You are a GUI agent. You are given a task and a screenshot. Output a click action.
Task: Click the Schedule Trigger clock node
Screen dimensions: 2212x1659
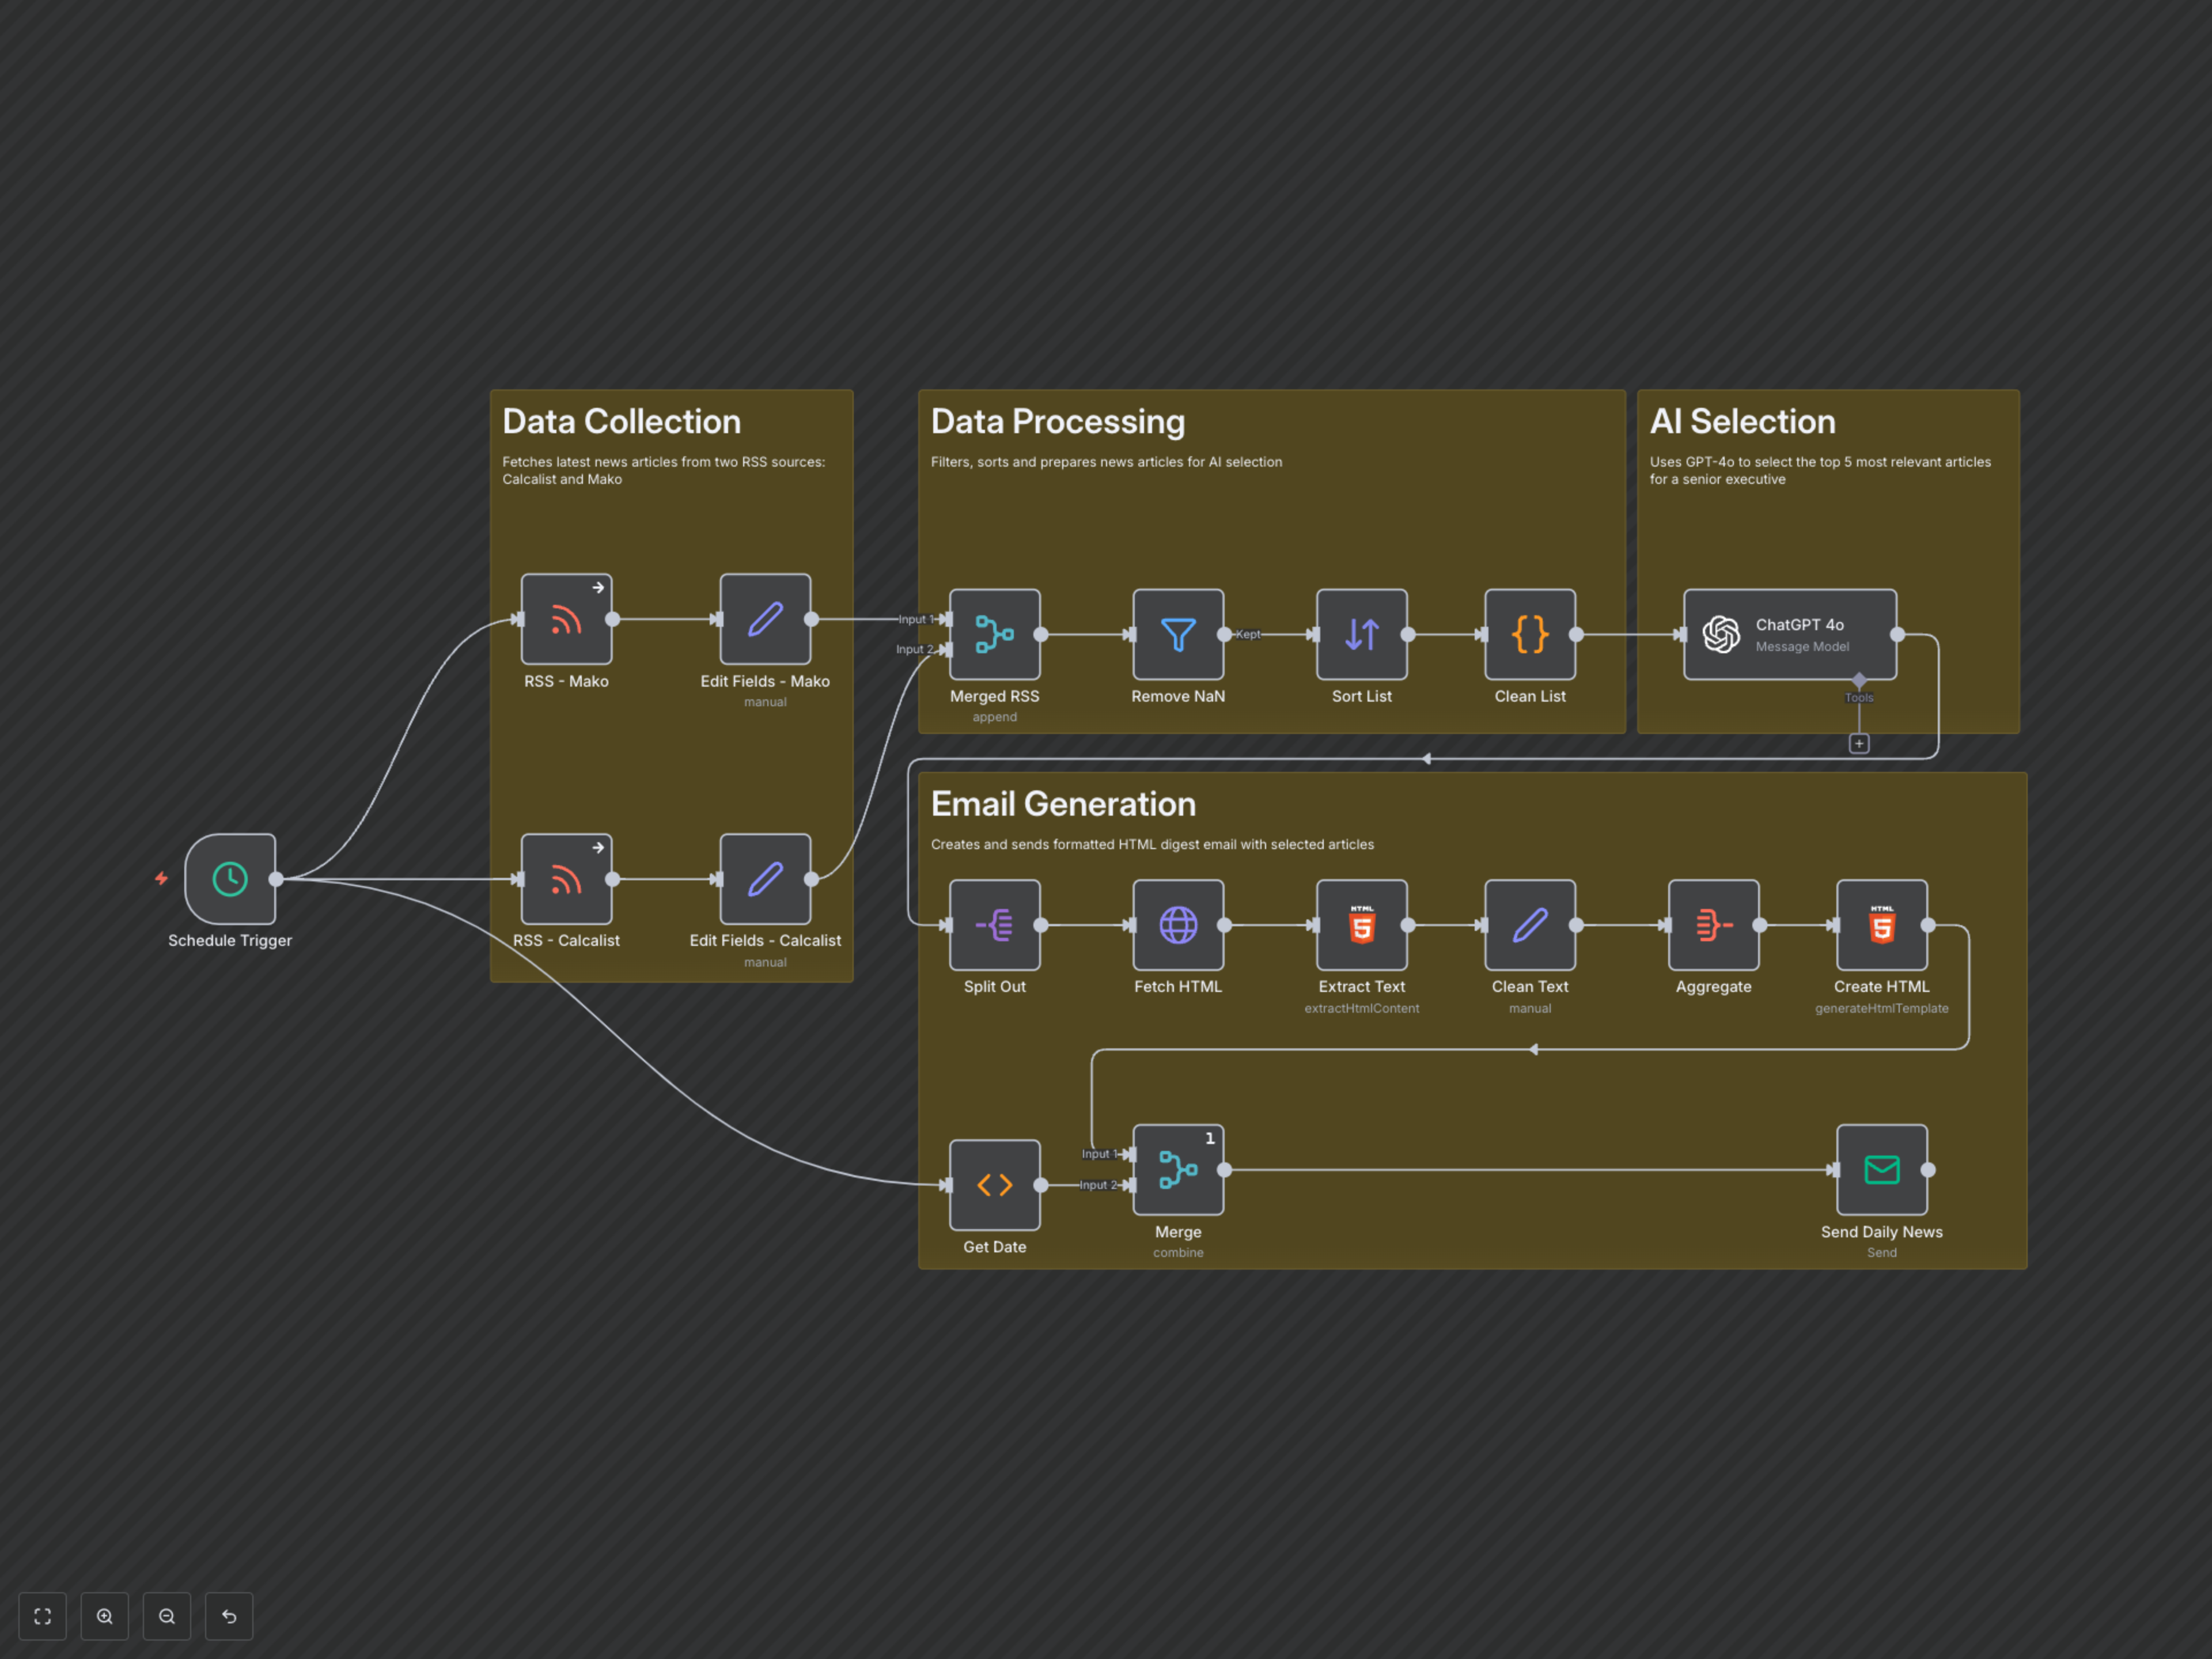click(230, 879)
